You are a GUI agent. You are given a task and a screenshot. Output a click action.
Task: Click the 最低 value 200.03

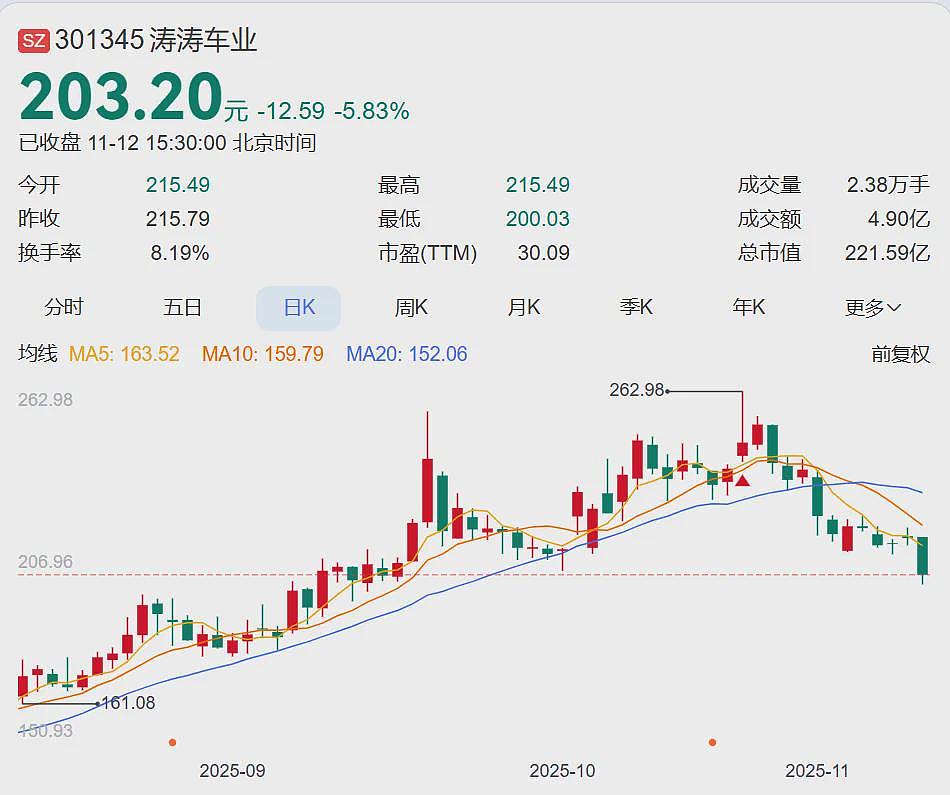tap(537, 219)
